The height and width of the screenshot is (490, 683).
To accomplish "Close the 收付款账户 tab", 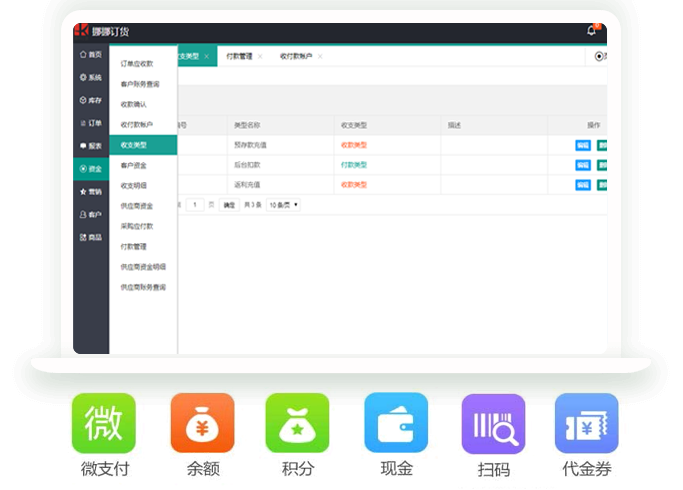I will [x=320, y=57].
